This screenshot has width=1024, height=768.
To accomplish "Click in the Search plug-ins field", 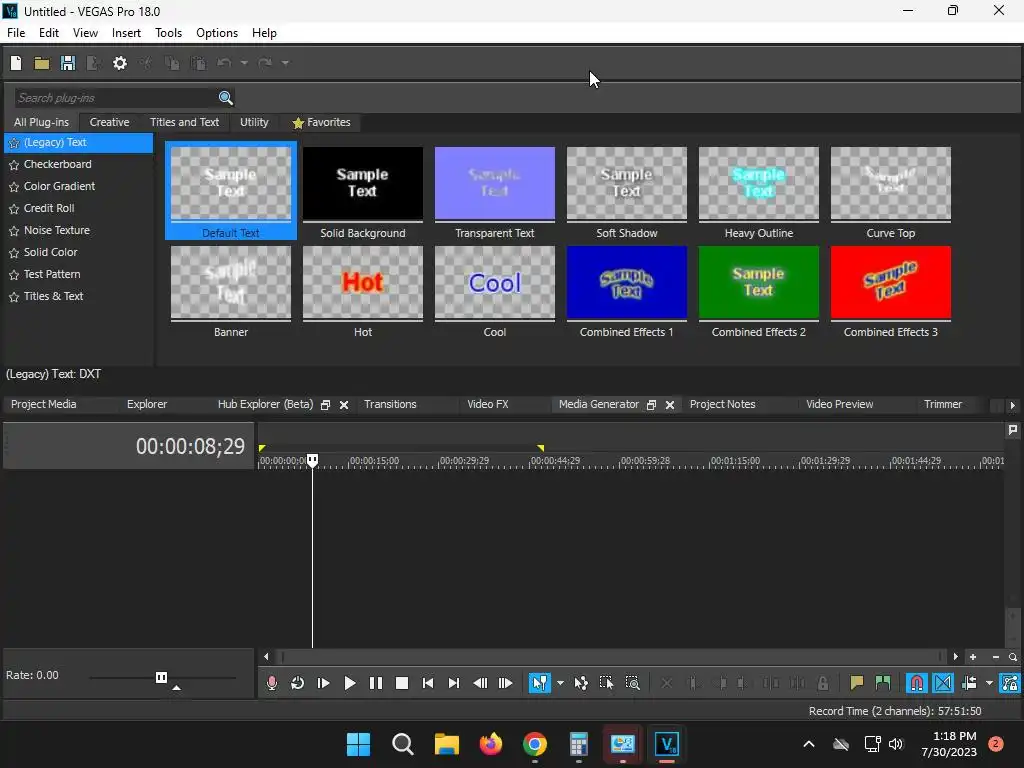I will tap(115, 98).
